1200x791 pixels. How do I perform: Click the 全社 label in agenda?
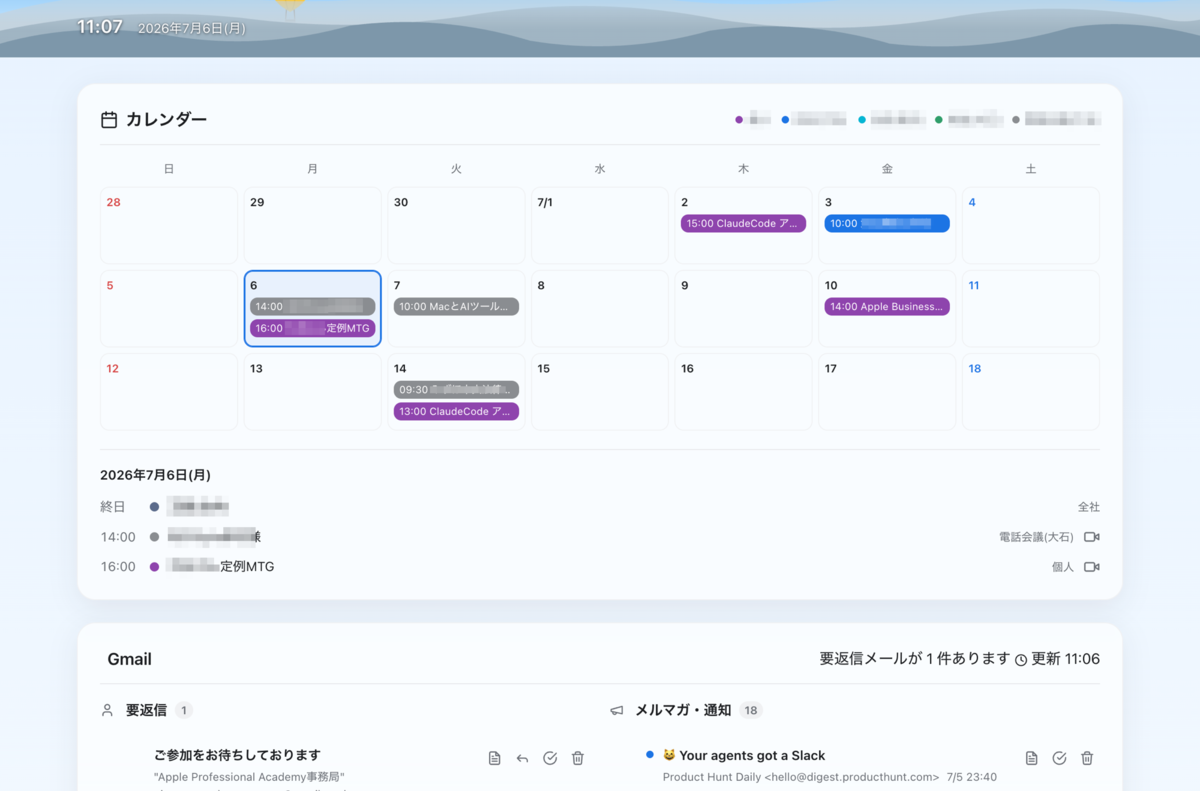(x=1088, y=507)
